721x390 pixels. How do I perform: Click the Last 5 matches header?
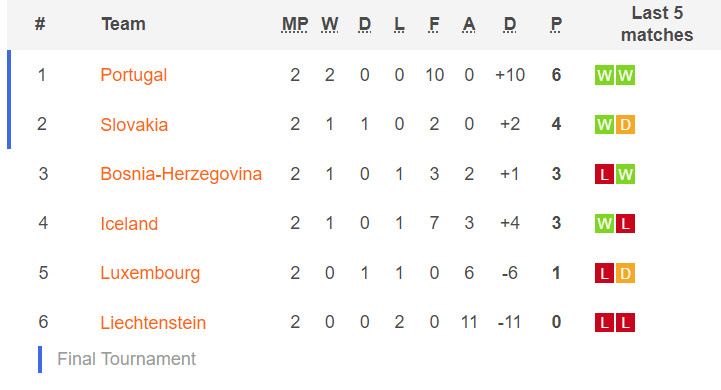(x=657, y=24)
